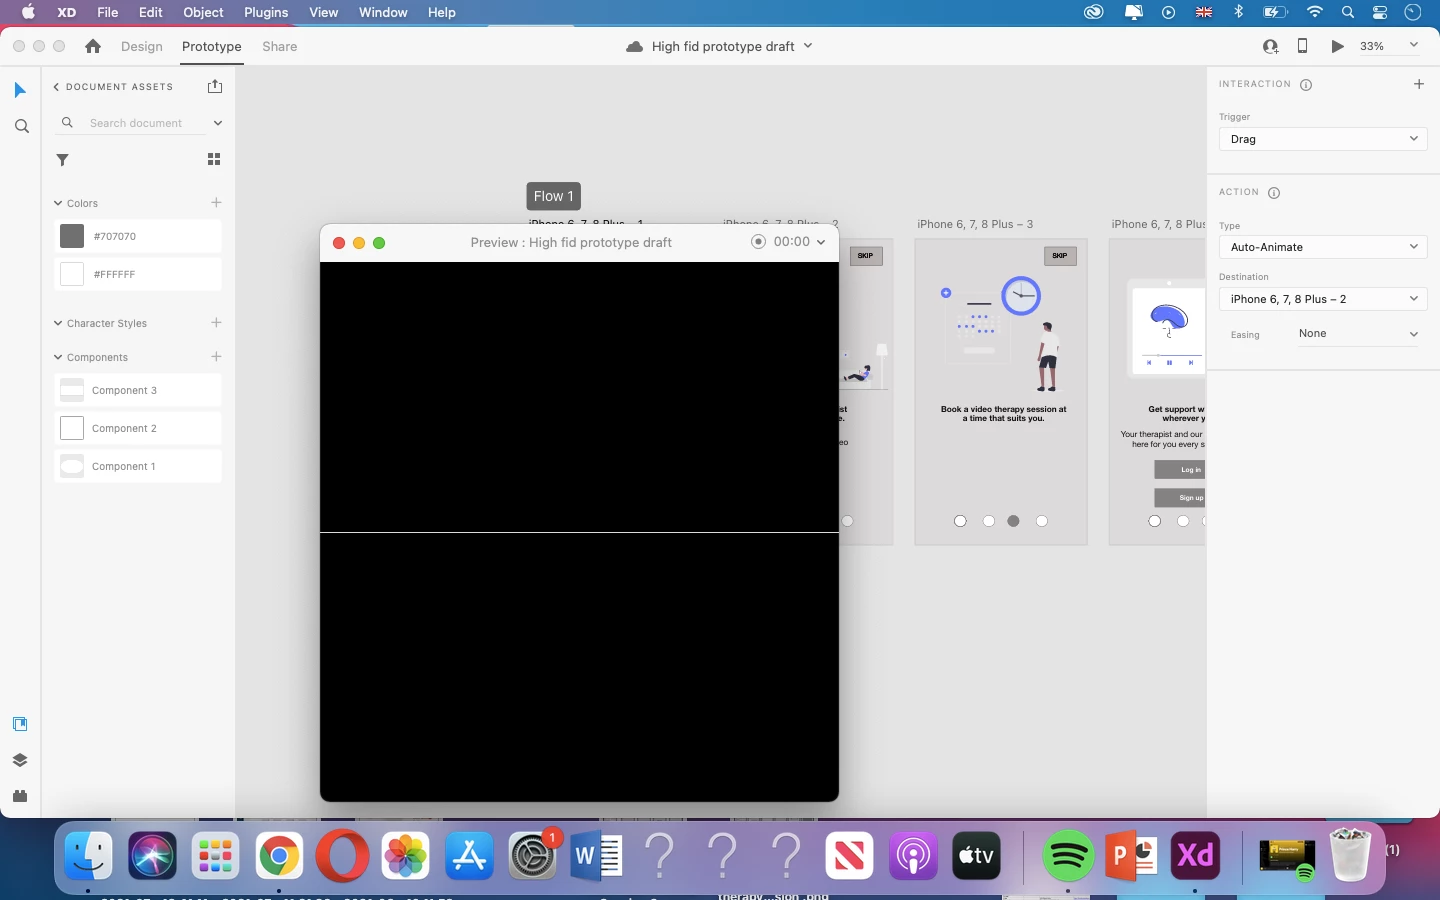Open the document title dropdown chevron
Screen dimensions: 1440x900
click(x=808, y=46)
